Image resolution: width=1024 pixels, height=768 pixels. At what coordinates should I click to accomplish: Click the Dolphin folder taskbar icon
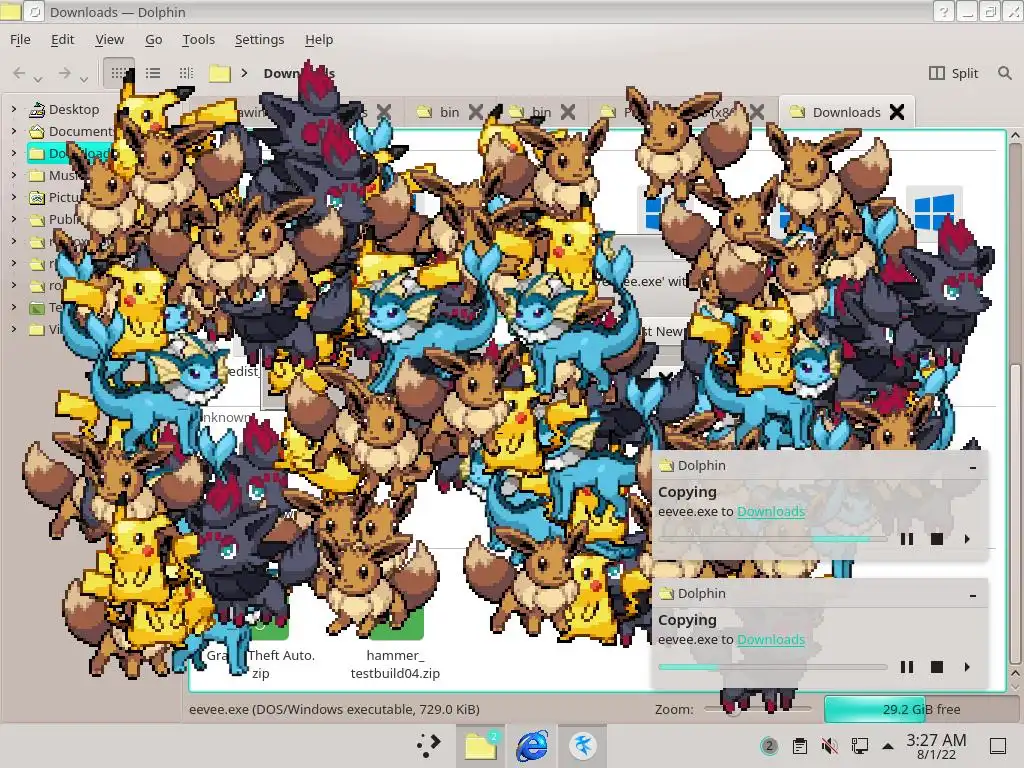(481, 745)
